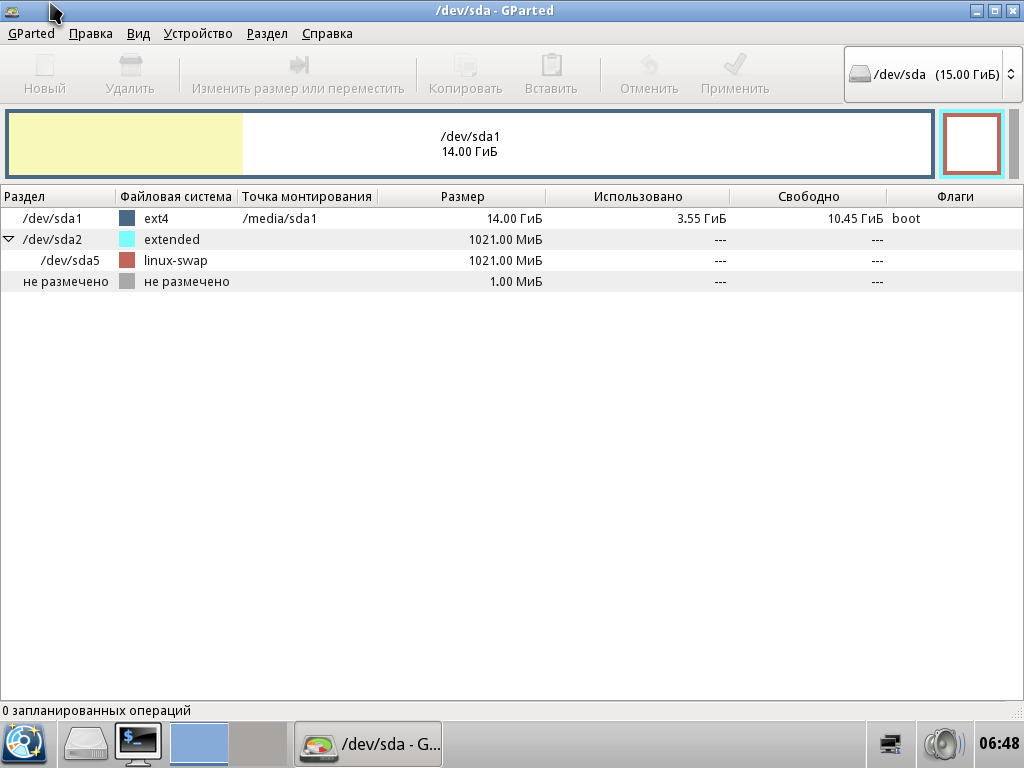The width and height of the screenshot is (1024, 768).
Task: Collapse the /dev/sda2 extended partition tree
Action: pyautogui.click(x=9, y=240)
